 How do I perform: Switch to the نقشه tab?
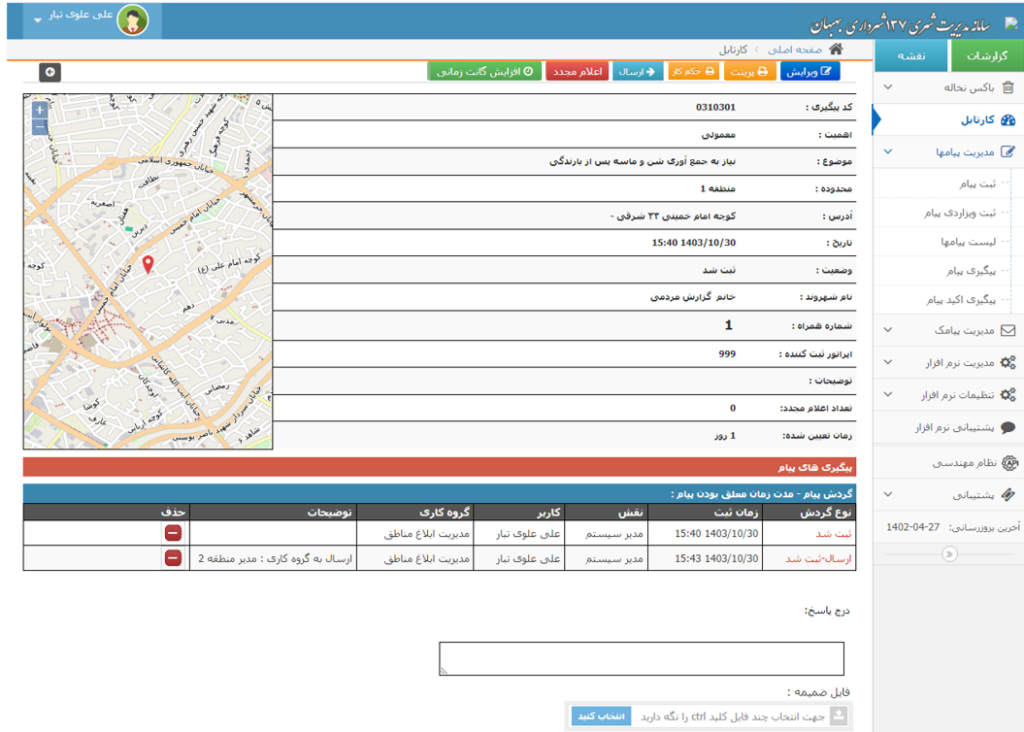click(911, 56)
